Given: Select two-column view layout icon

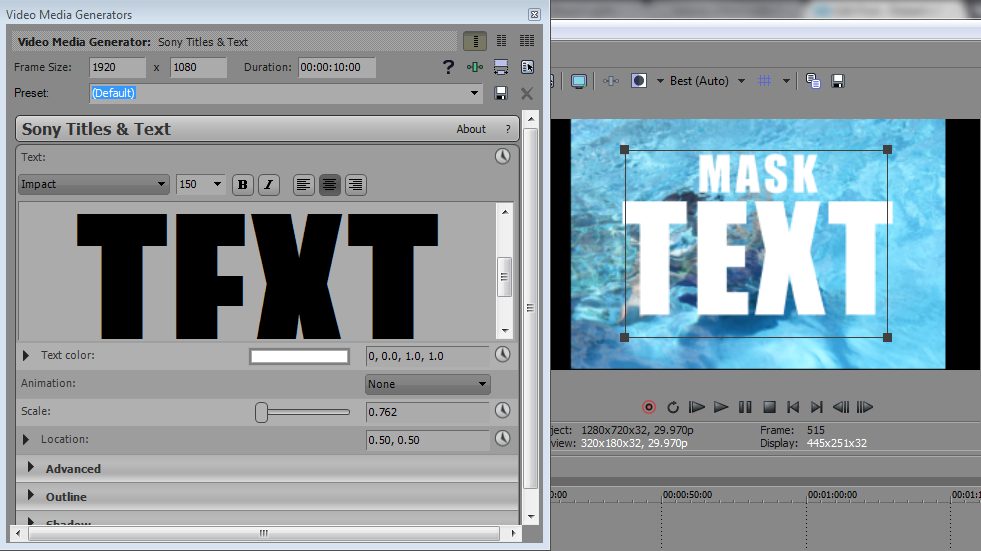Looking at the screenshot, I should click(501, 41).
